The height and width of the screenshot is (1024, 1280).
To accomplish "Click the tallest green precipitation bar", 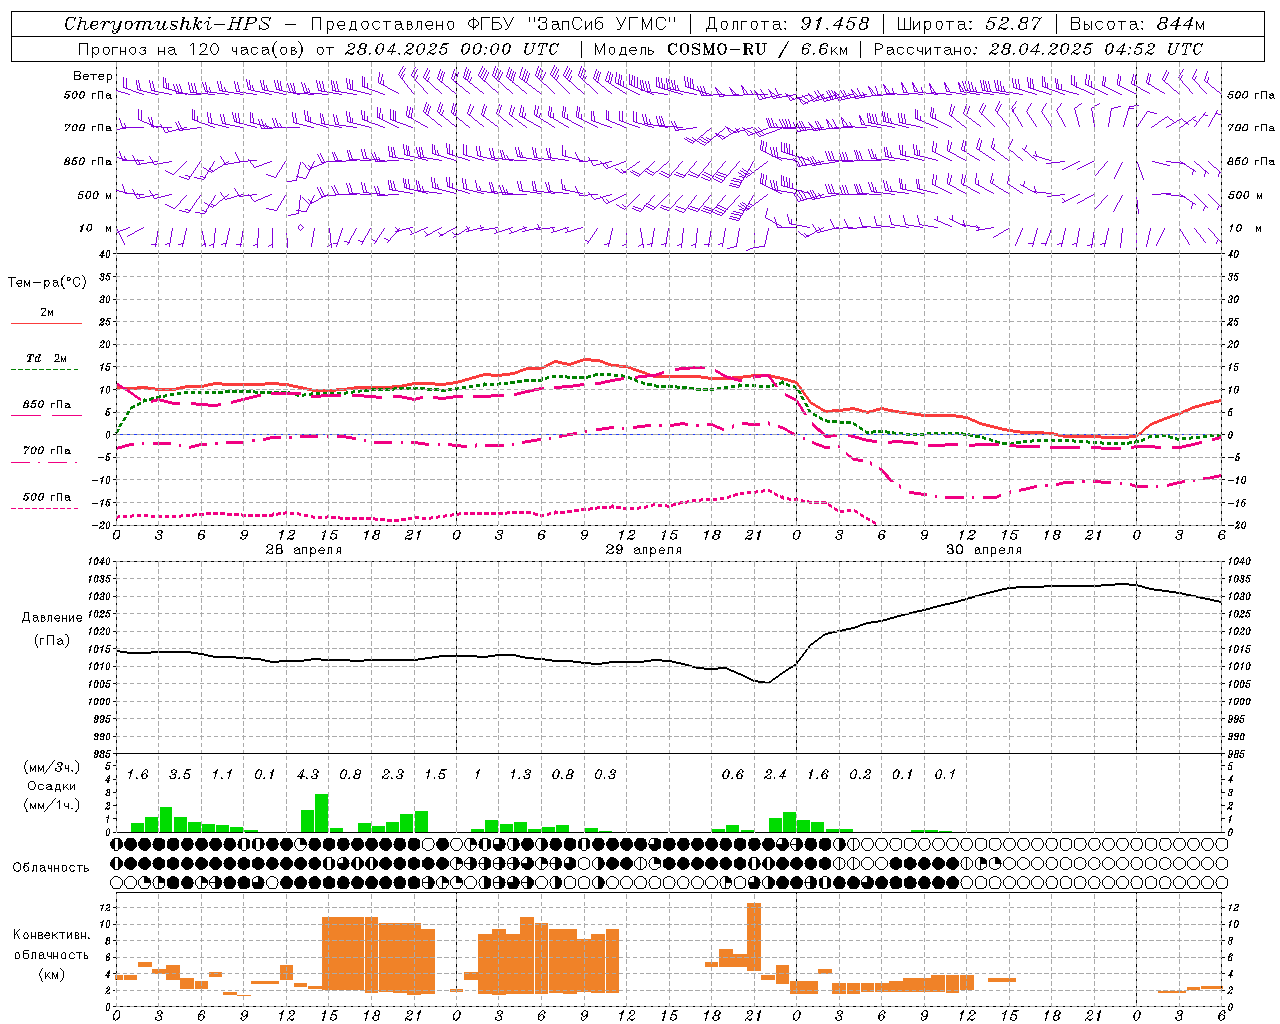I will point(322,813).
